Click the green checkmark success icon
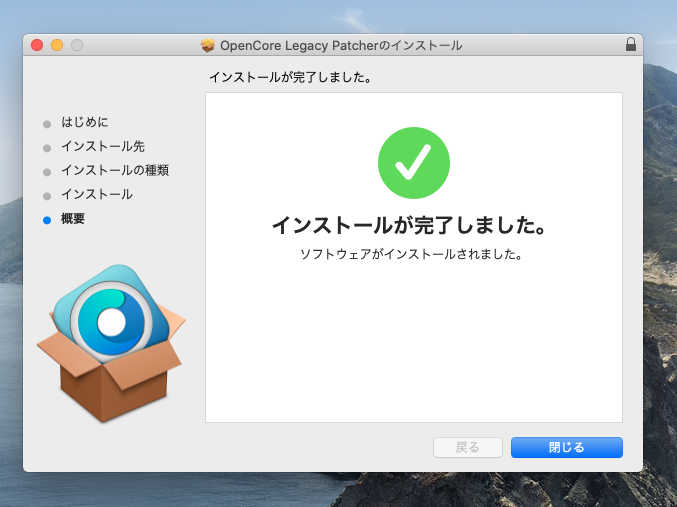 pyautogui.click(x=413, y=163)
